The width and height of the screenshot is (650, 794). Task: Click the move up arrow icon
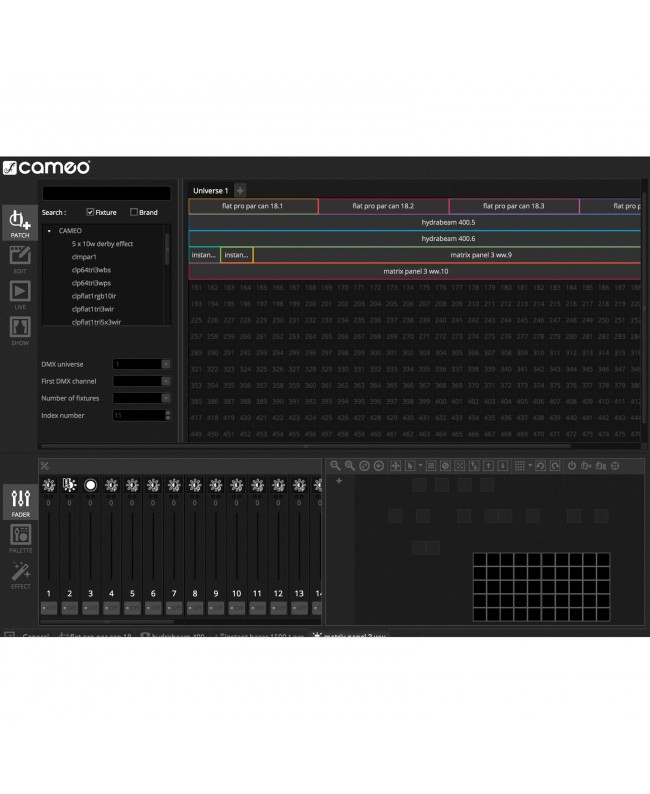click(488, 466)
